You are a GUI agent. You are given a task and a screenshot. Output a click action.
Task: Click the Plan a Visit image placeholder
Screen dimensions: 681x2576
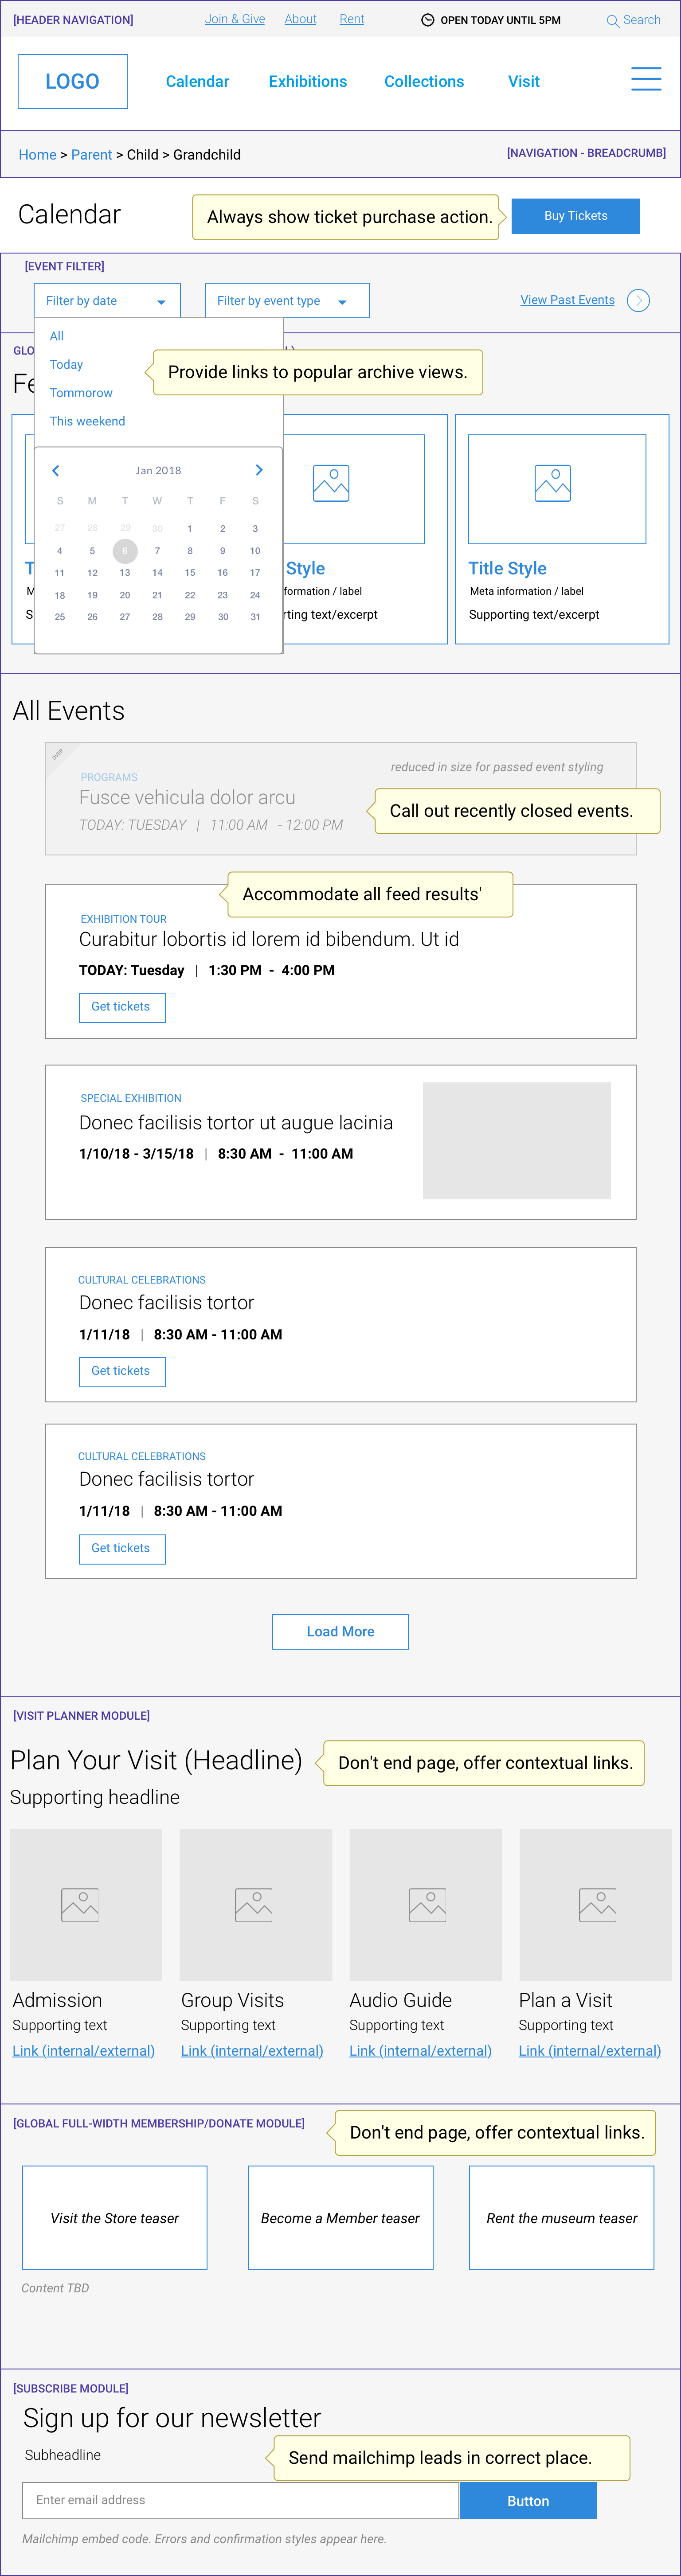(596, 1904)
